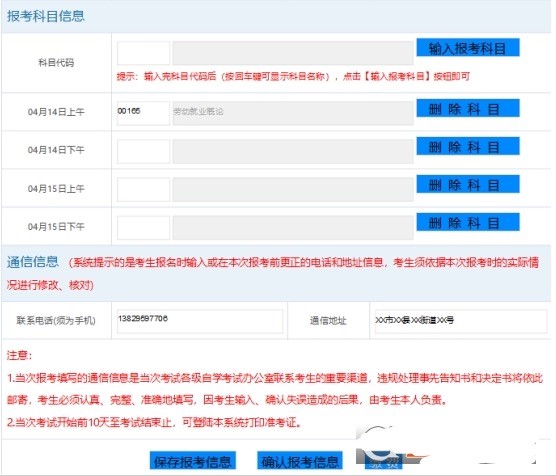
Task: Click the 保存报考信息 button
Action: coord(193,460)
